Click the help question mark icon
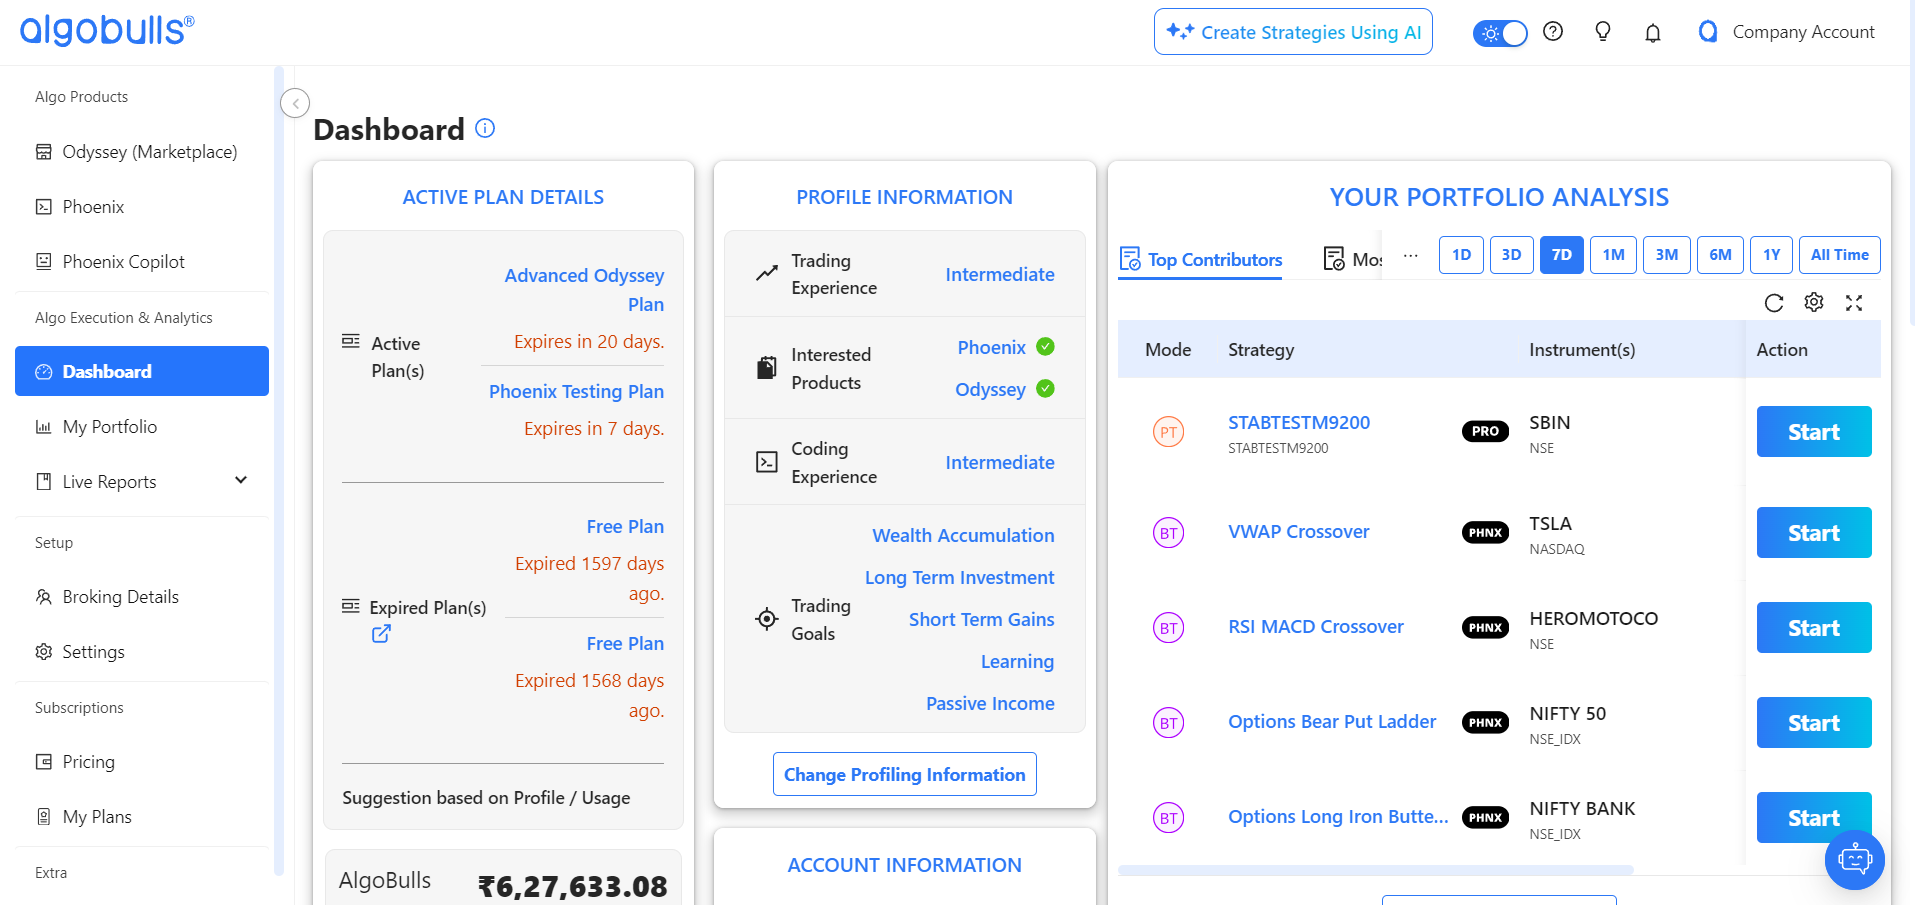This screenshot has height=905, width=1915. pyautogui.click(x=1553, y=32)
